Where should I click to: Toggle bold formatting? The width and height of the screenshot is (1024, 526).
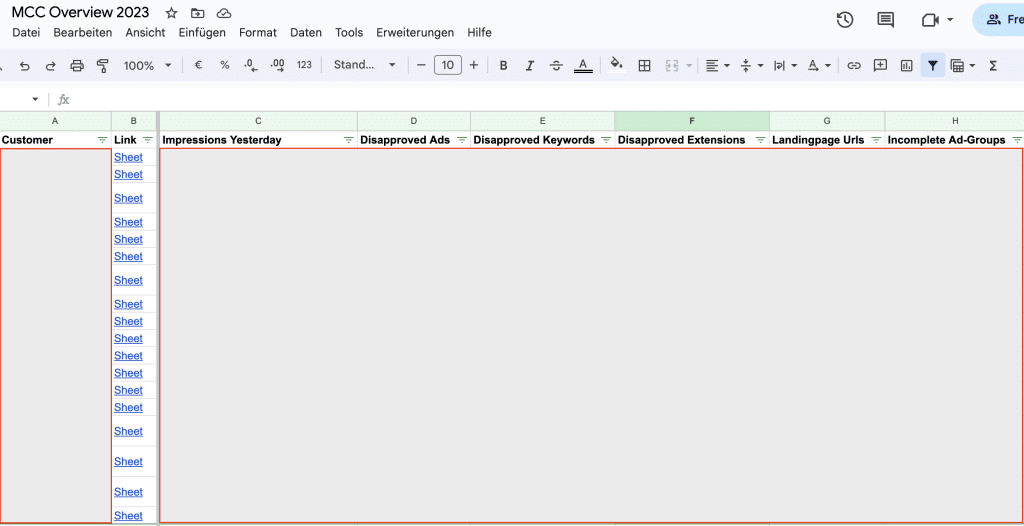coord(503,65)
